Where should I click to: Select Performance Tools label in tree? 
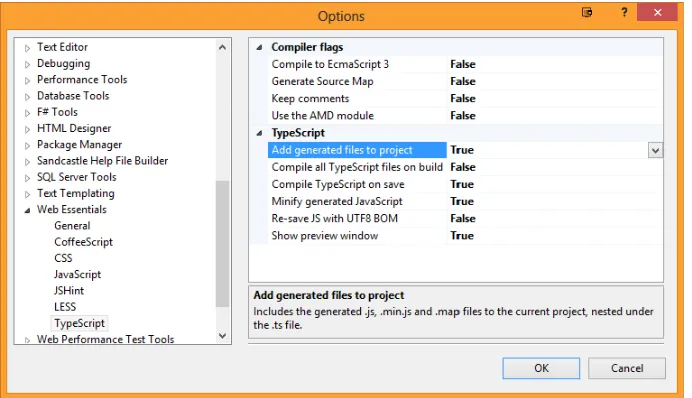point(82,79)
